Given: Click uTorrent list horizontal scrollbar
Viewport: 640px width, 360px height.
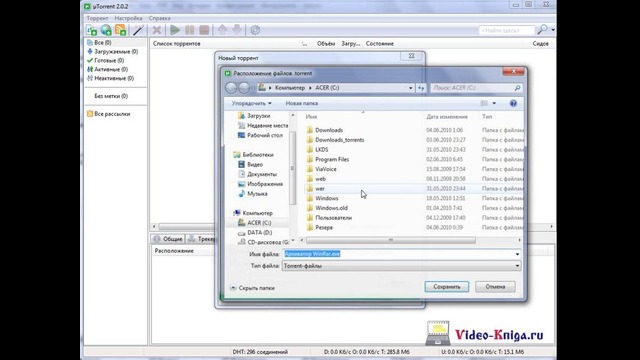Looking at the screenshot, I should [x=187, y=227].
